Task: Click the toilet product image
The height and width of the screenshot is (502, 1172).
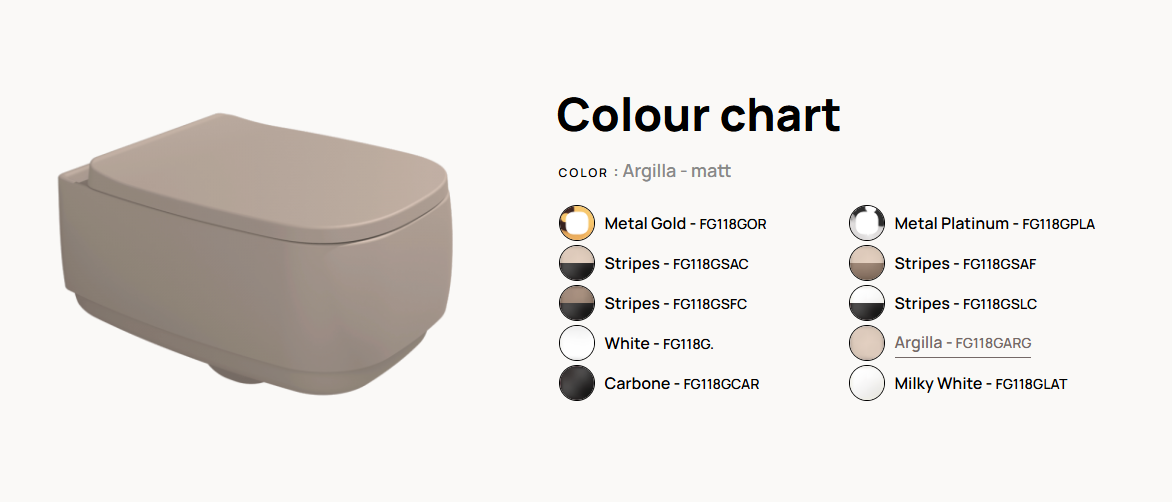Action: pos(256,252)
